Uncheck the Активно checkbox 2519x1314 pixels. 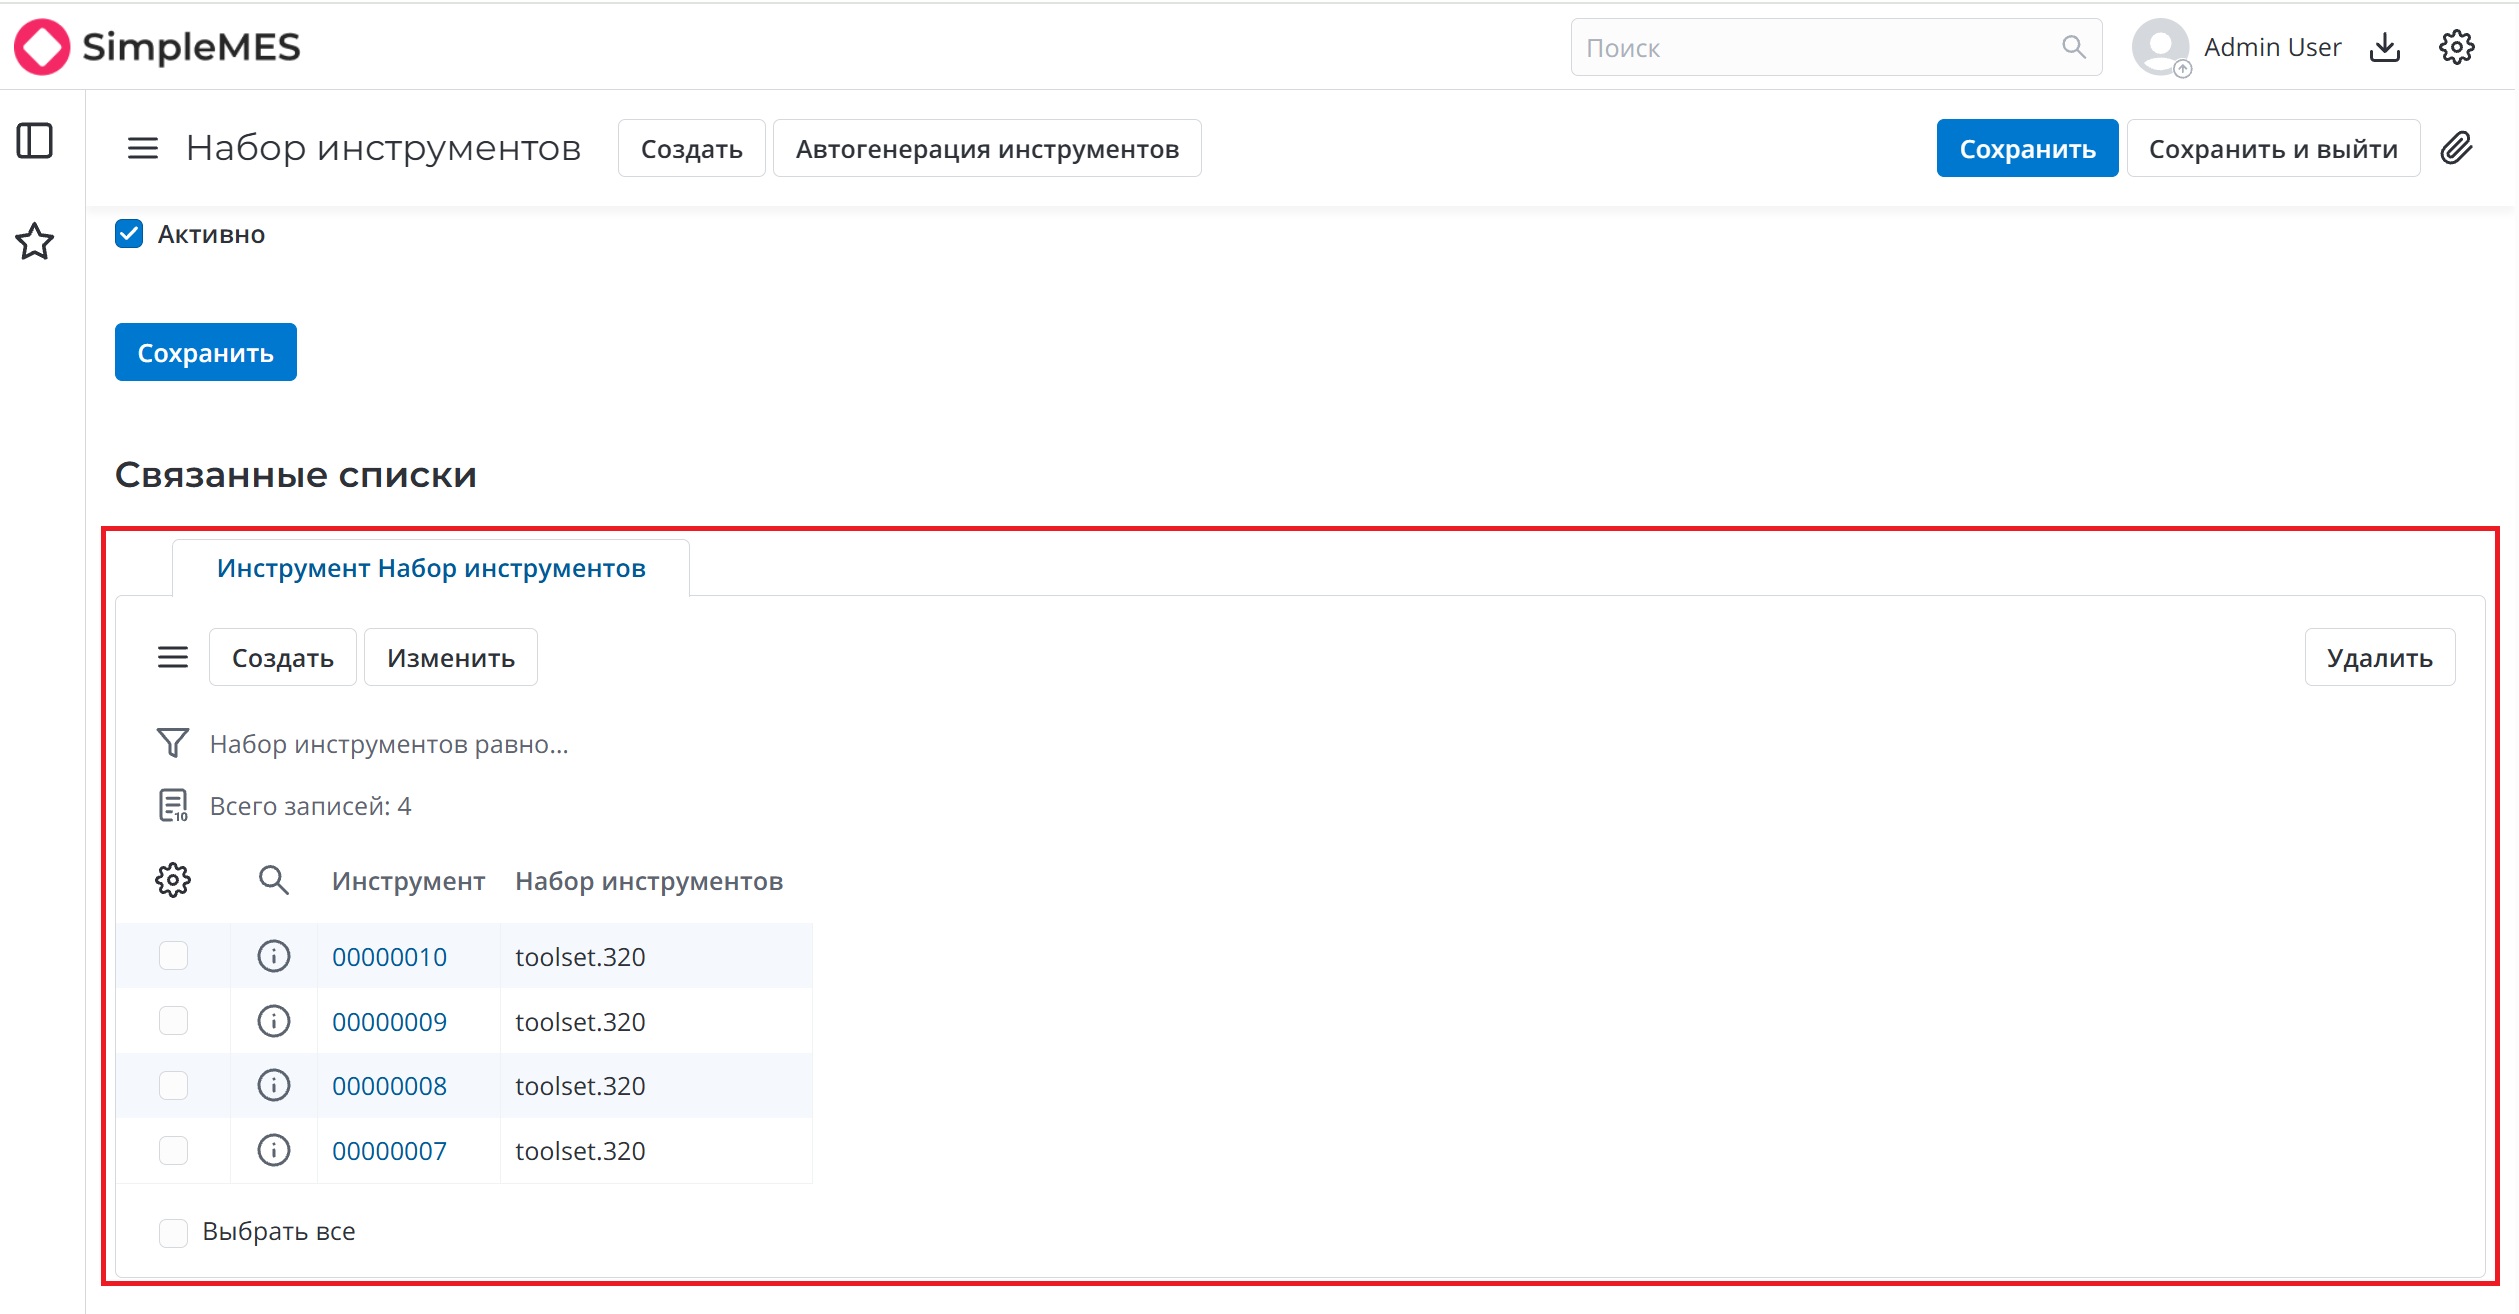[129, 234]
